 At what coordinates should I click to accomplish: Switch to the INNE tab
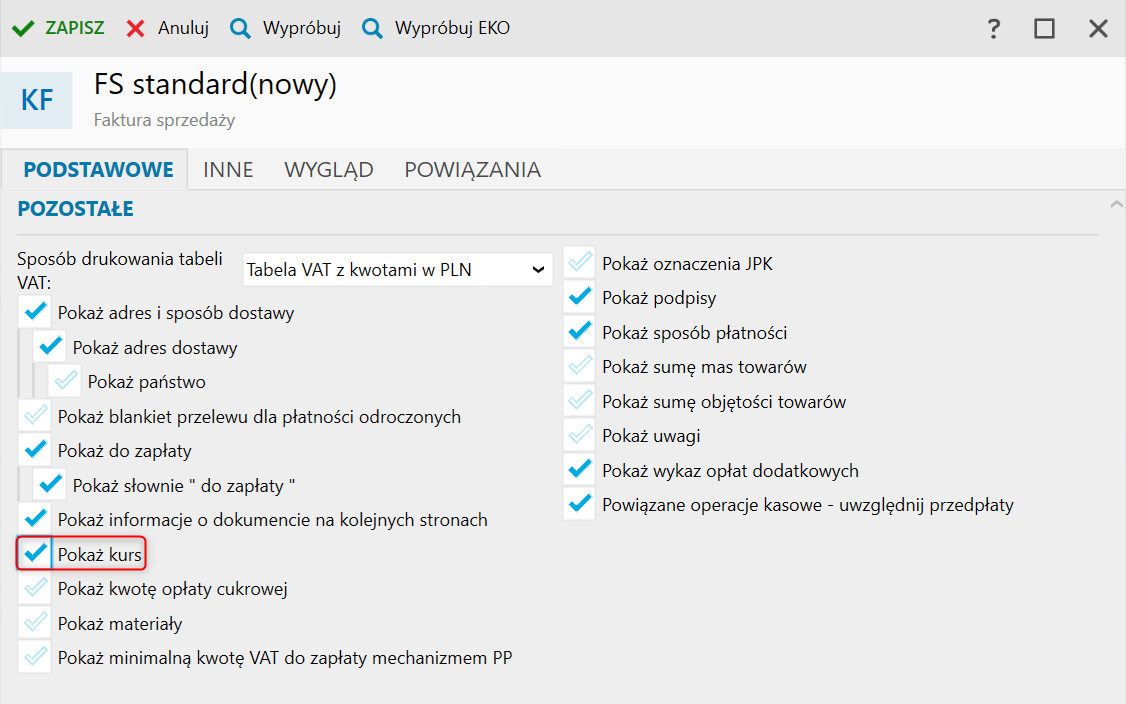coord(228,170)
